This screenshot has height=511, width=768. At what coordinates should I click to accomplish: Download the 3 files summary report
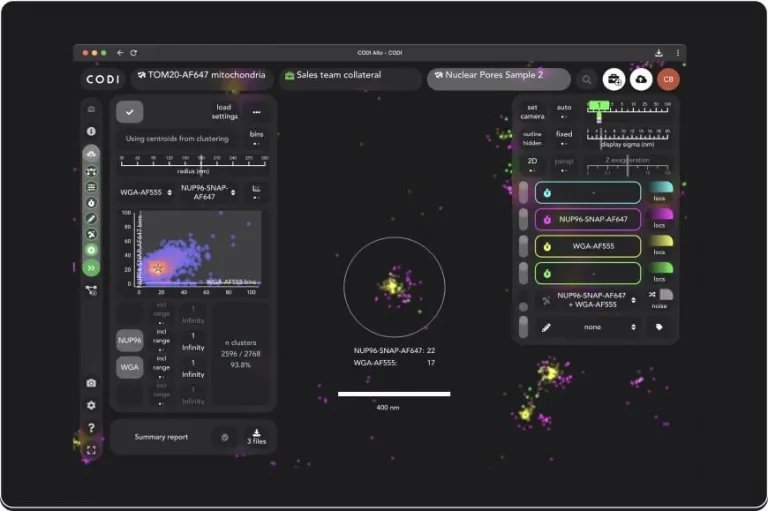(257, 436)
